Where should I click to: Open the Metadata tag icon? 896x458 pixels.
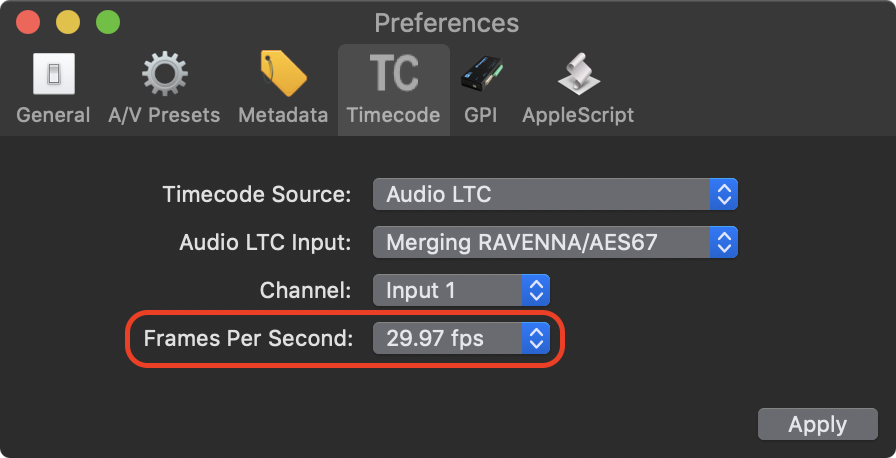[283, 74]
